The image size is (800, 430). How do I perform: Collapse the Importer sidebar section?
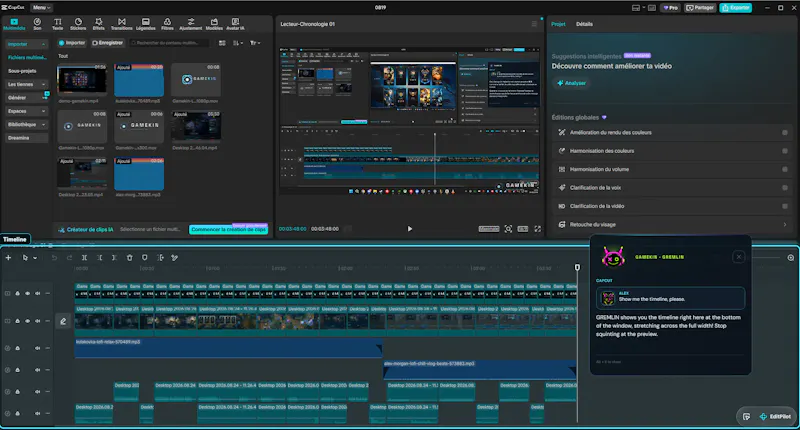coord(27,44)
